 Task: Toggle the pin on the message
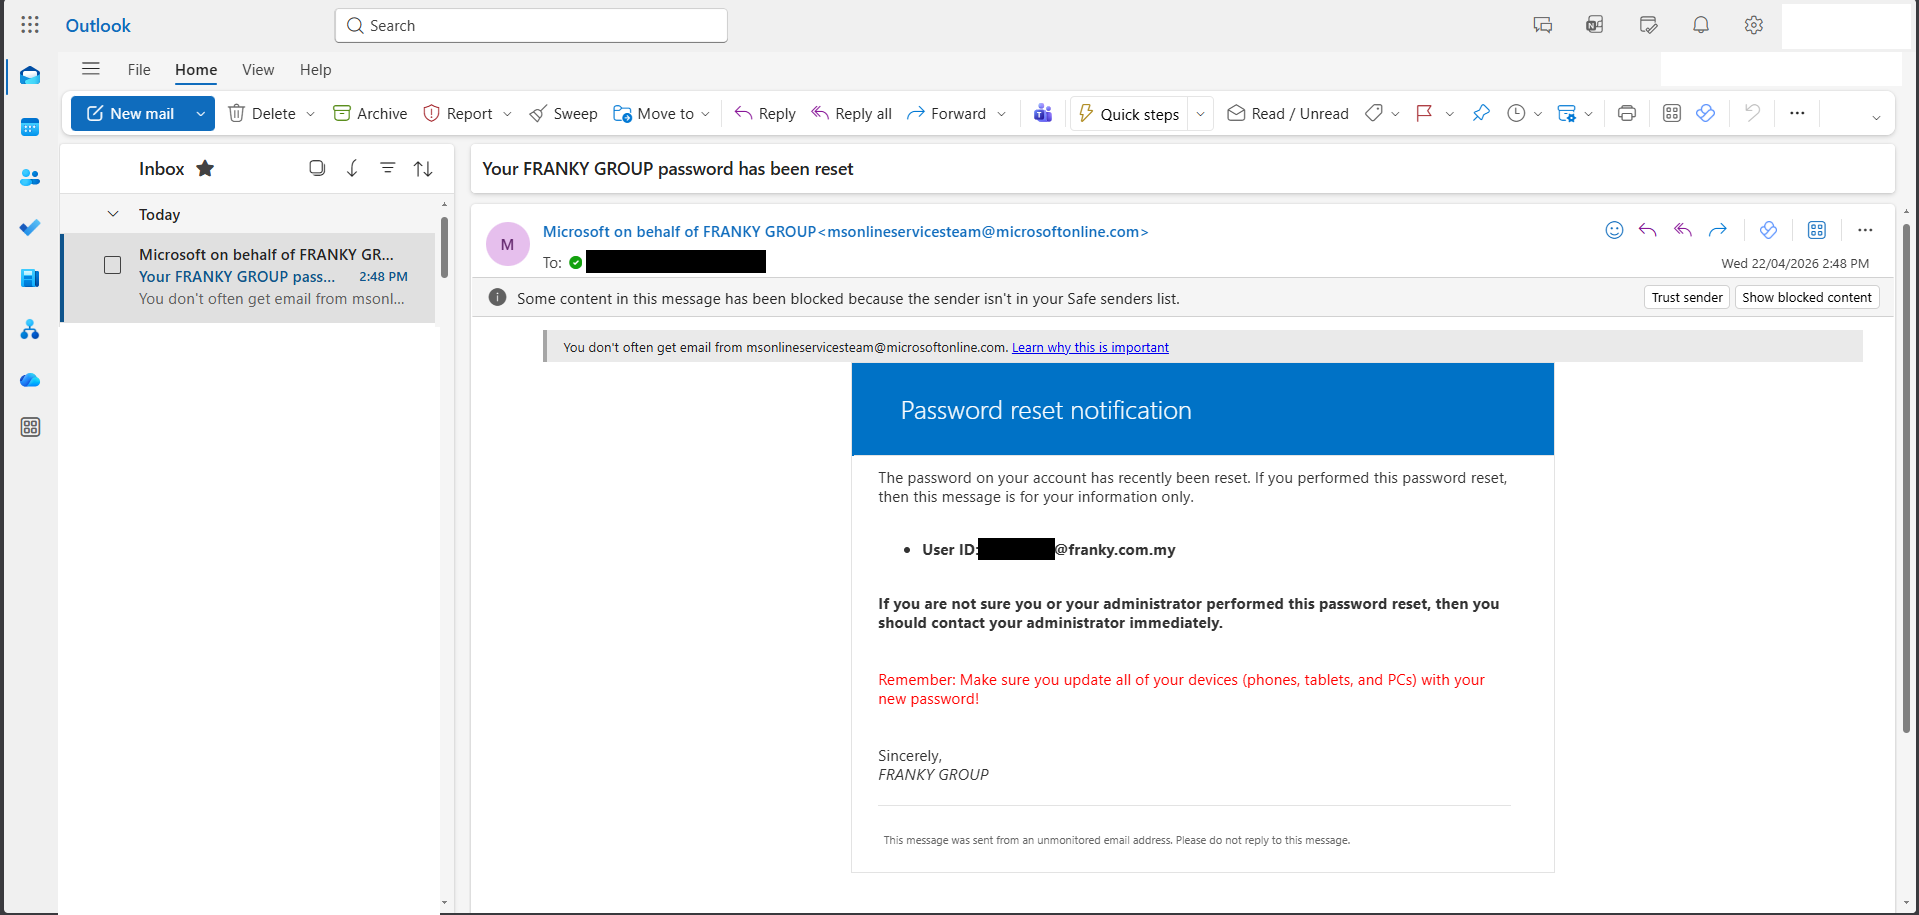click(1481, 113)
